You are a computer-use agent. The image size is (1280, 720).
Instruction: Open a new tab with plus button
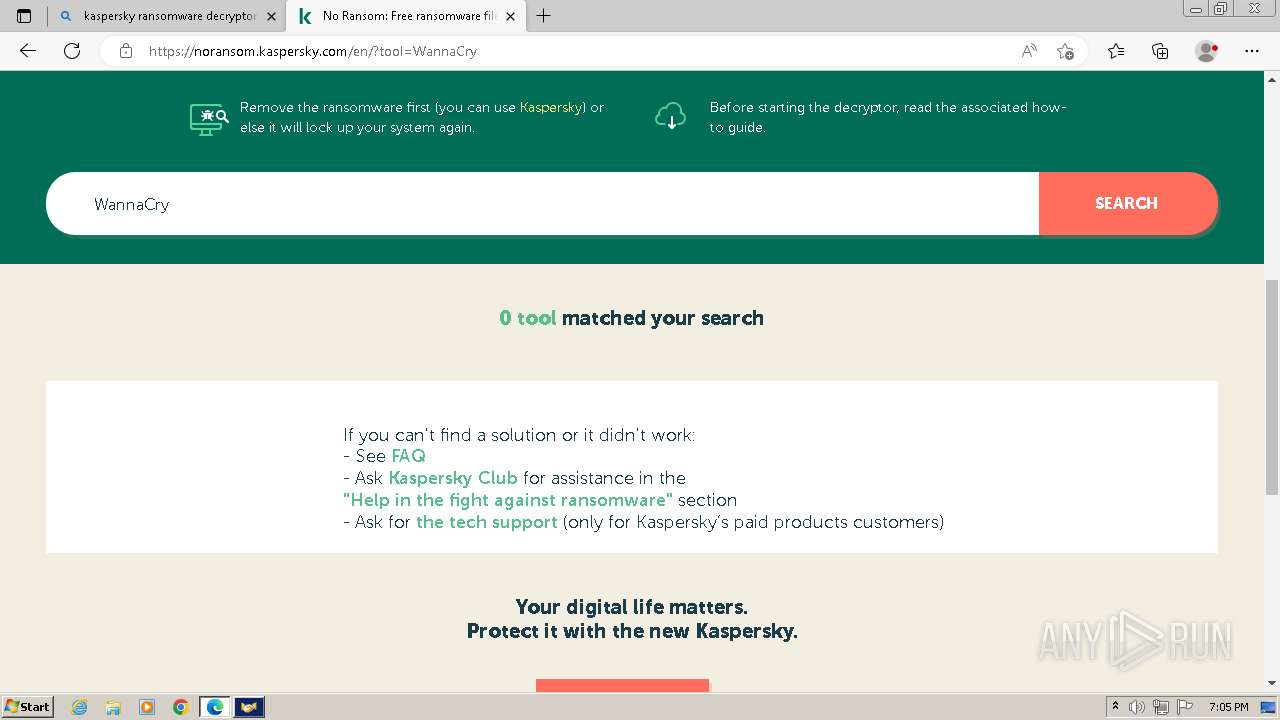click(x=544, y=16)
